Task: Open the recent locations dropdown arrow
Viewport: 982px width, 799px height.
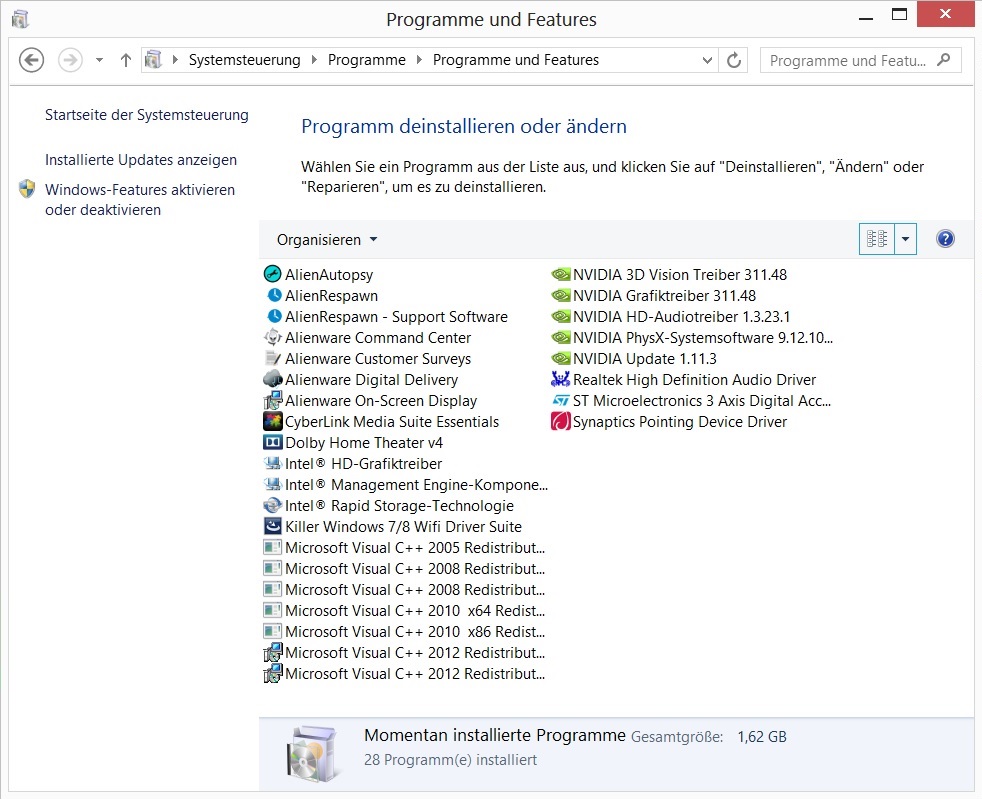Action: click(99, 60)
